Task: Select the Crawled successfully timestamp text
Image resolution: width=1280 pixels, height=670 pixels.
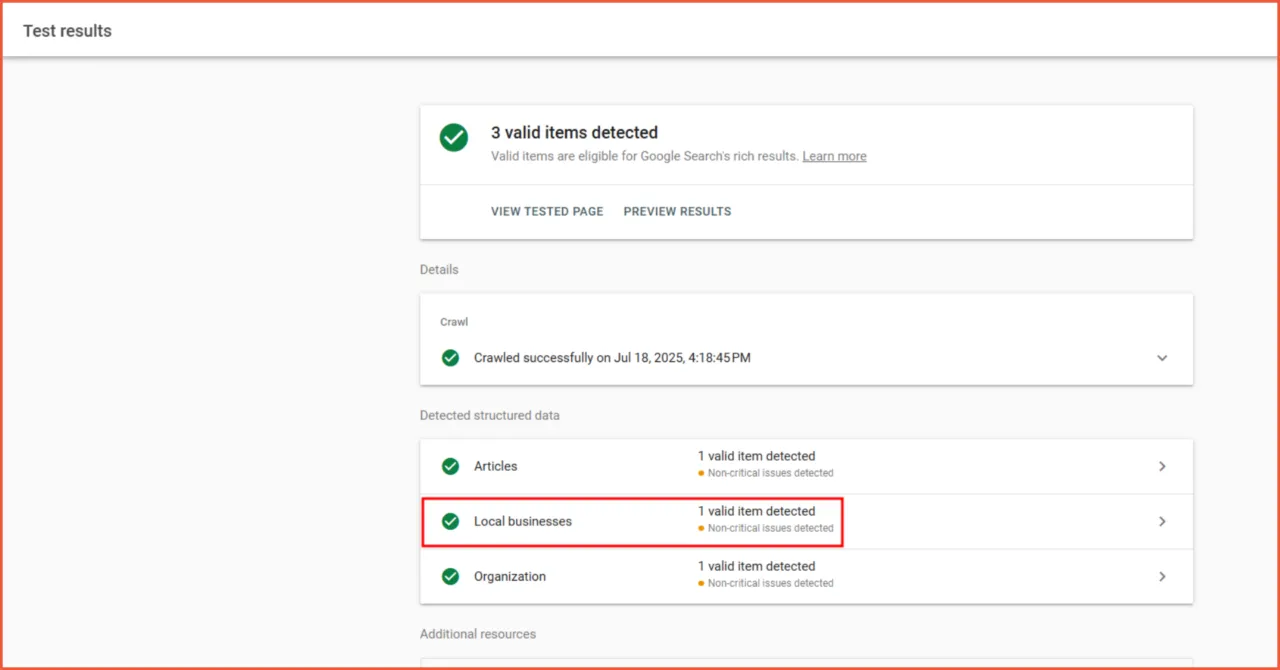Action: coord(612,358)
